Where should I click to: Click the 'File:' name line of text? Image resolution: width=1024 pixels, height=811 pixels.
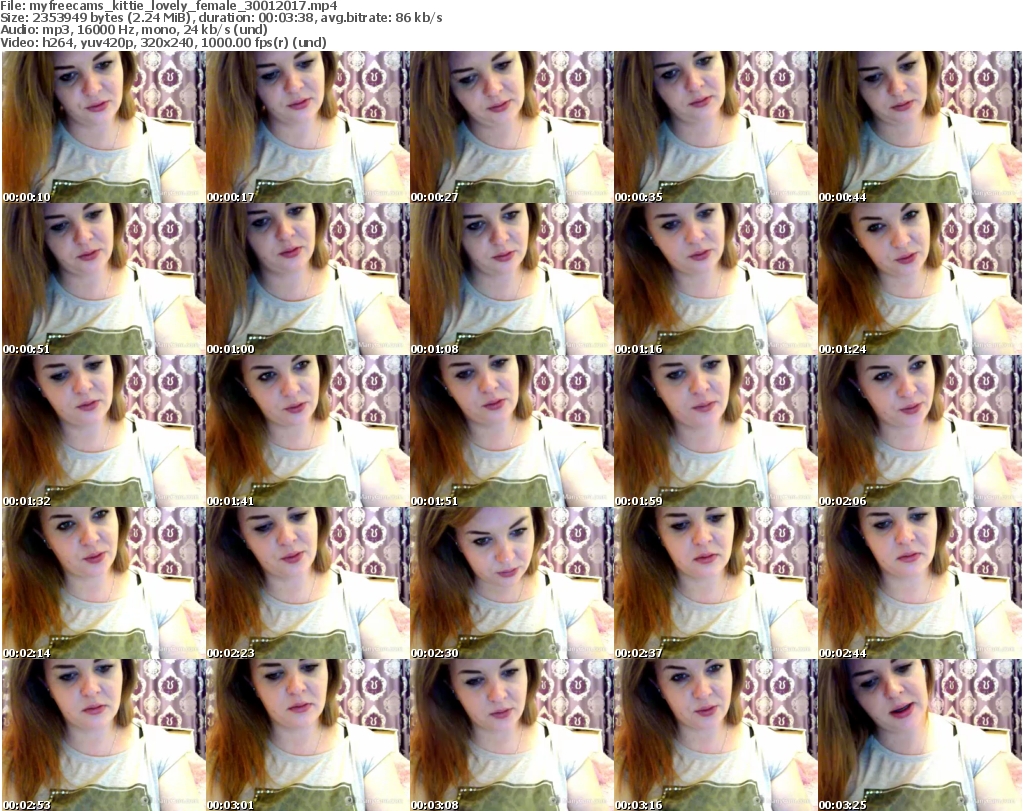pyautogui.click(x=168, y=6)
